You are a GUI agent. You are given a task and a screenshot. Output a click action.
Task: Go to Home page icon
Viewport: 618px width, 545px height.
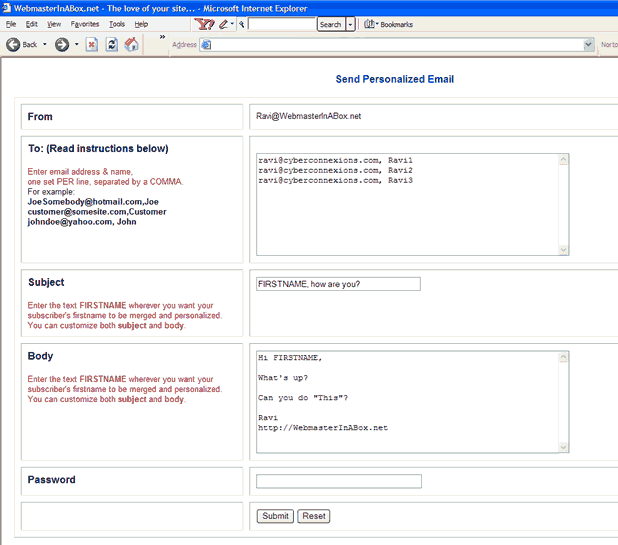click(131, 45)
